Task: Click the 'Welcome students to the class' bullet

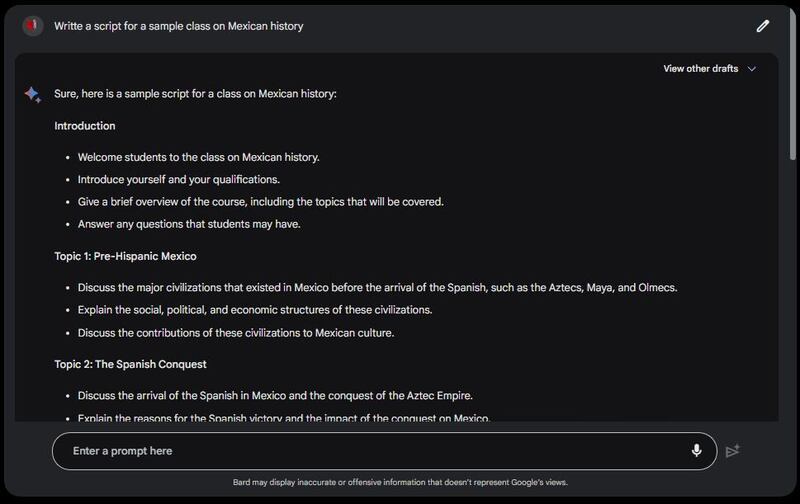Action: (198, 157)
